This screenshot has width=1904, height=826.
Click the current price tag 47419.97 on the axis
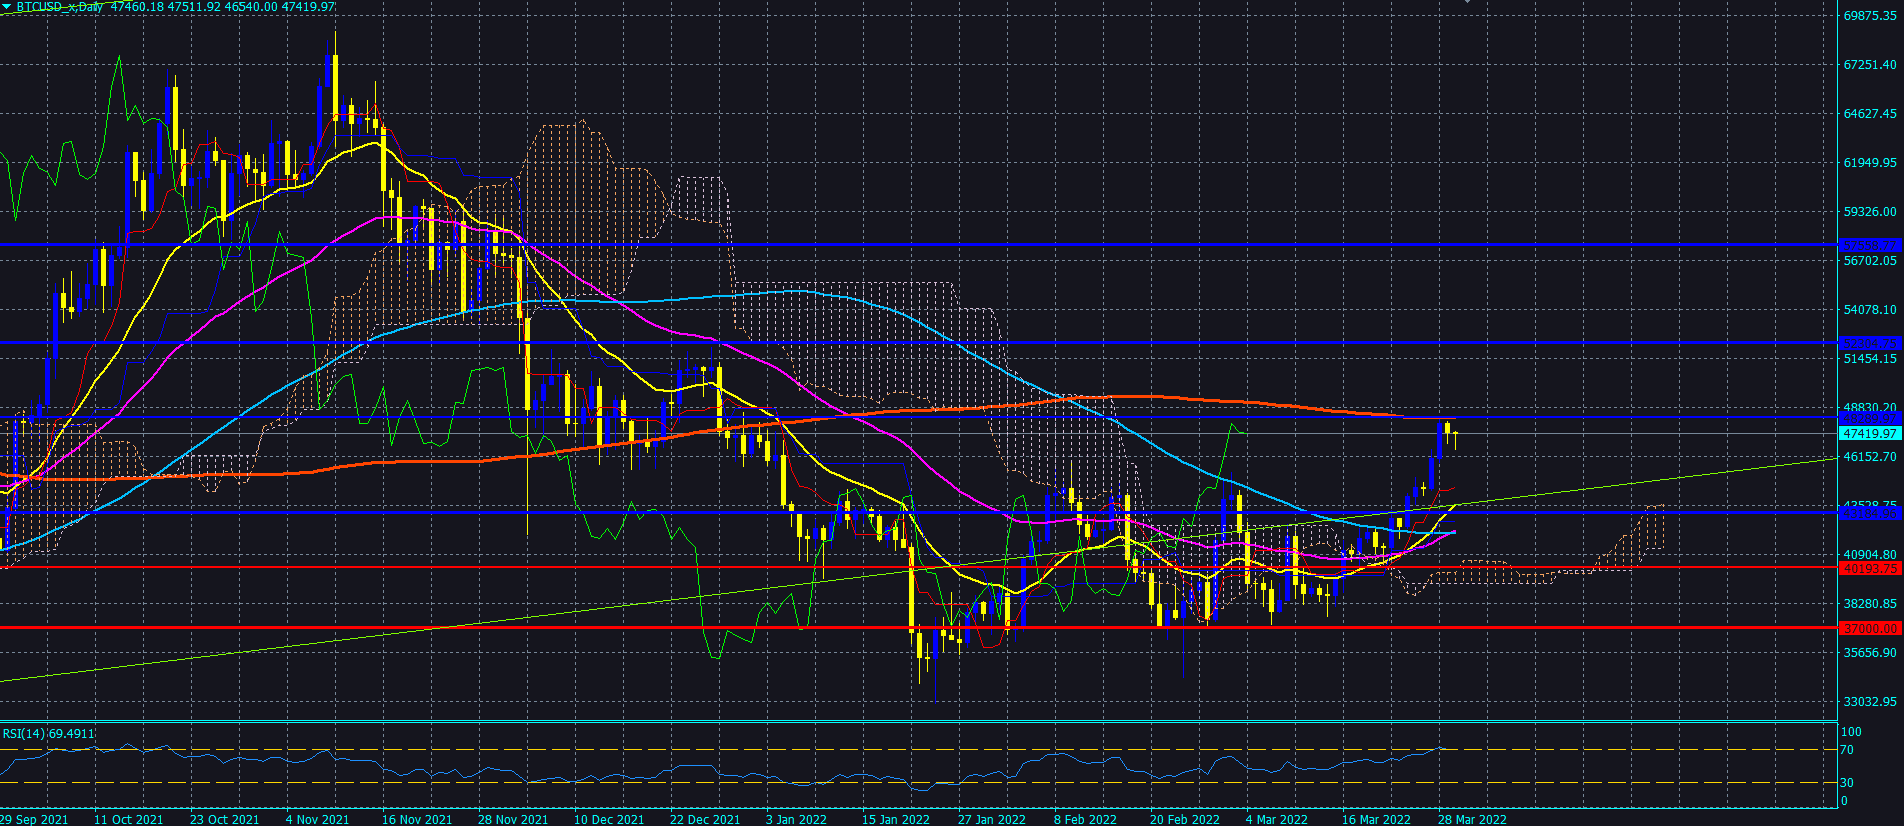[1870, 434]
